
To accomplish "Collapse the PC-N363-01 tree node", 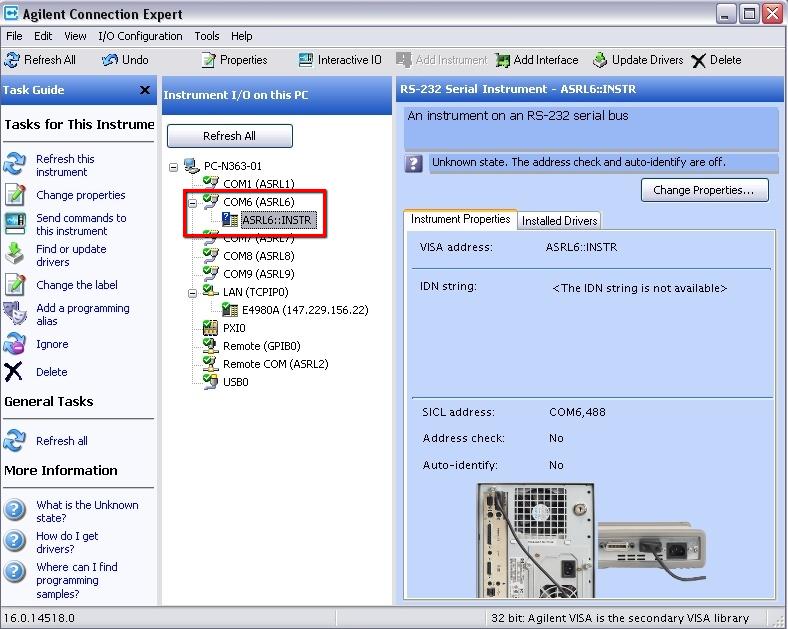I will click(173, 166).
